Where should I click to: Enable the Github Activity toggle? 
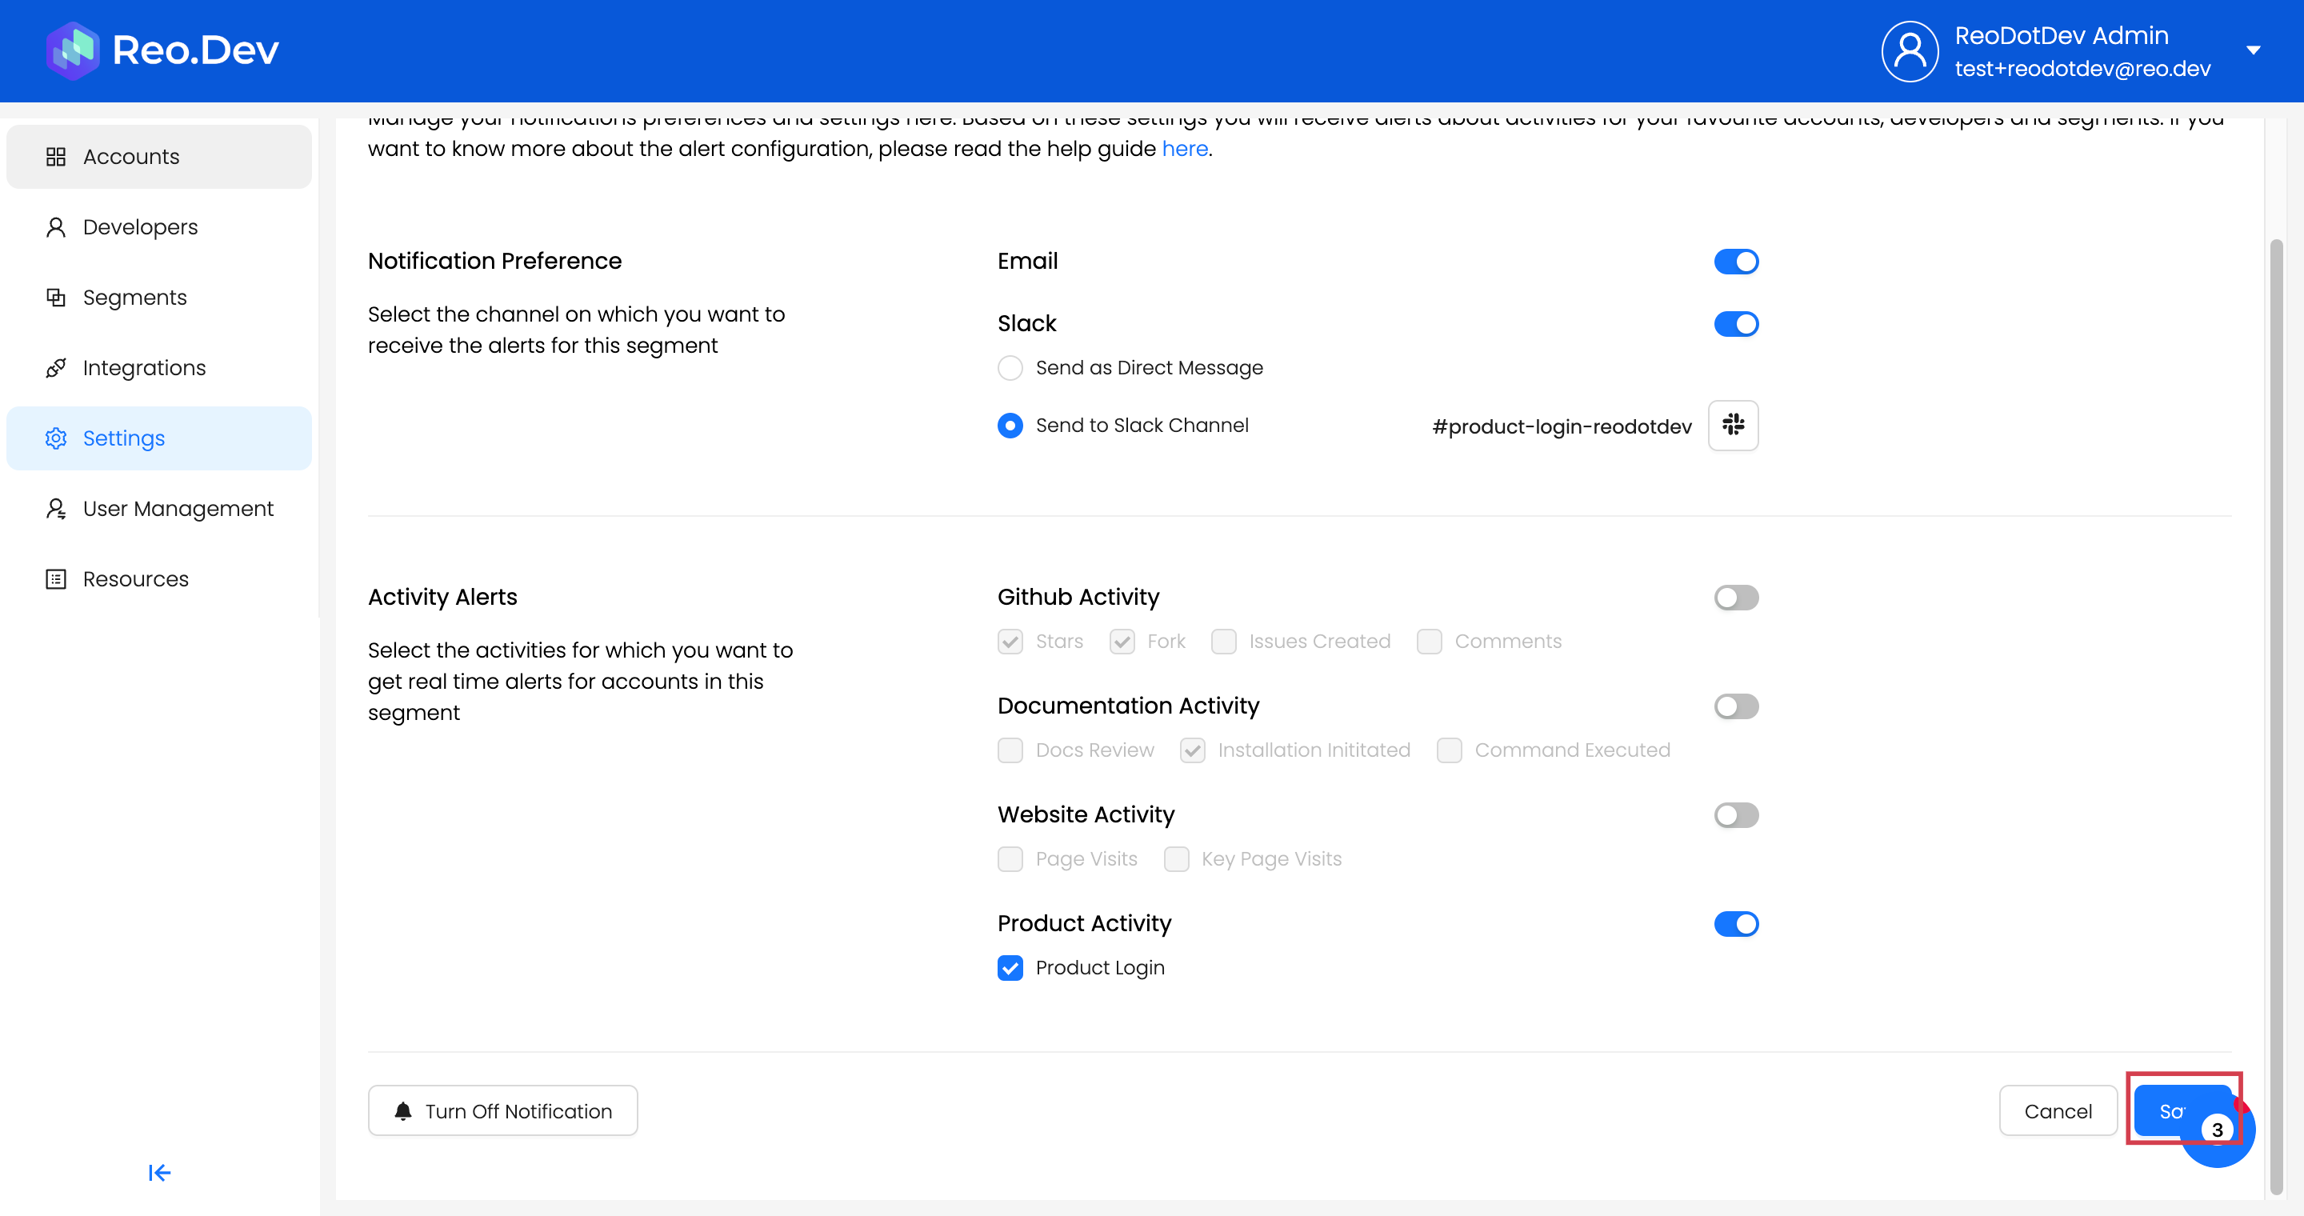pos(1735,598)
